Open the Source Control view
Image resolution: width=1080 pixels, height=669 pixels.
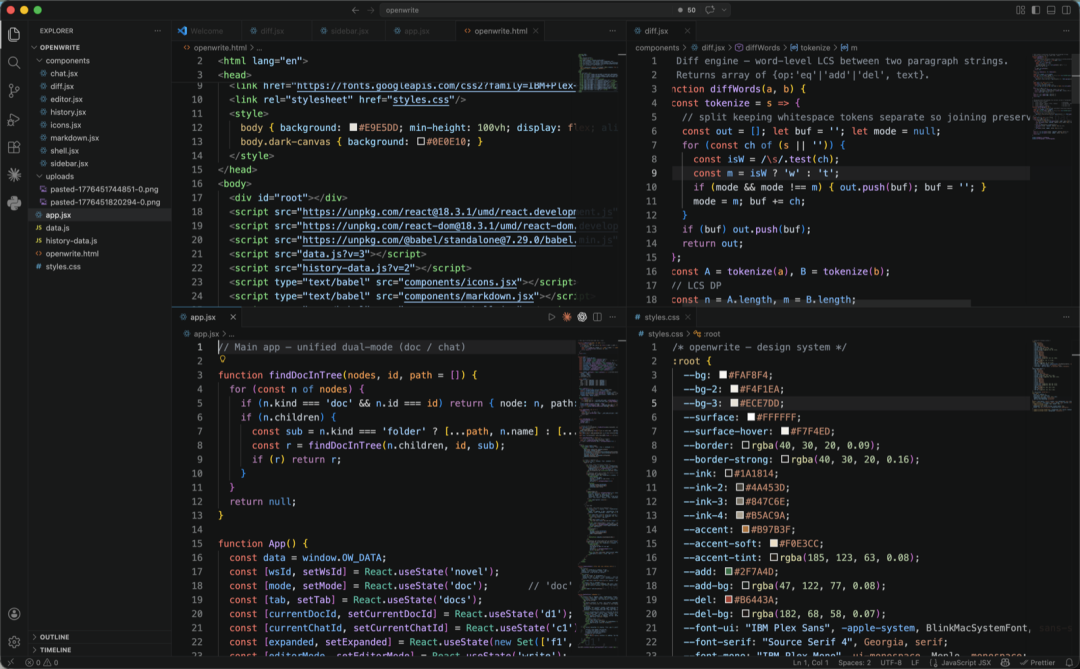tap(14, 90)
